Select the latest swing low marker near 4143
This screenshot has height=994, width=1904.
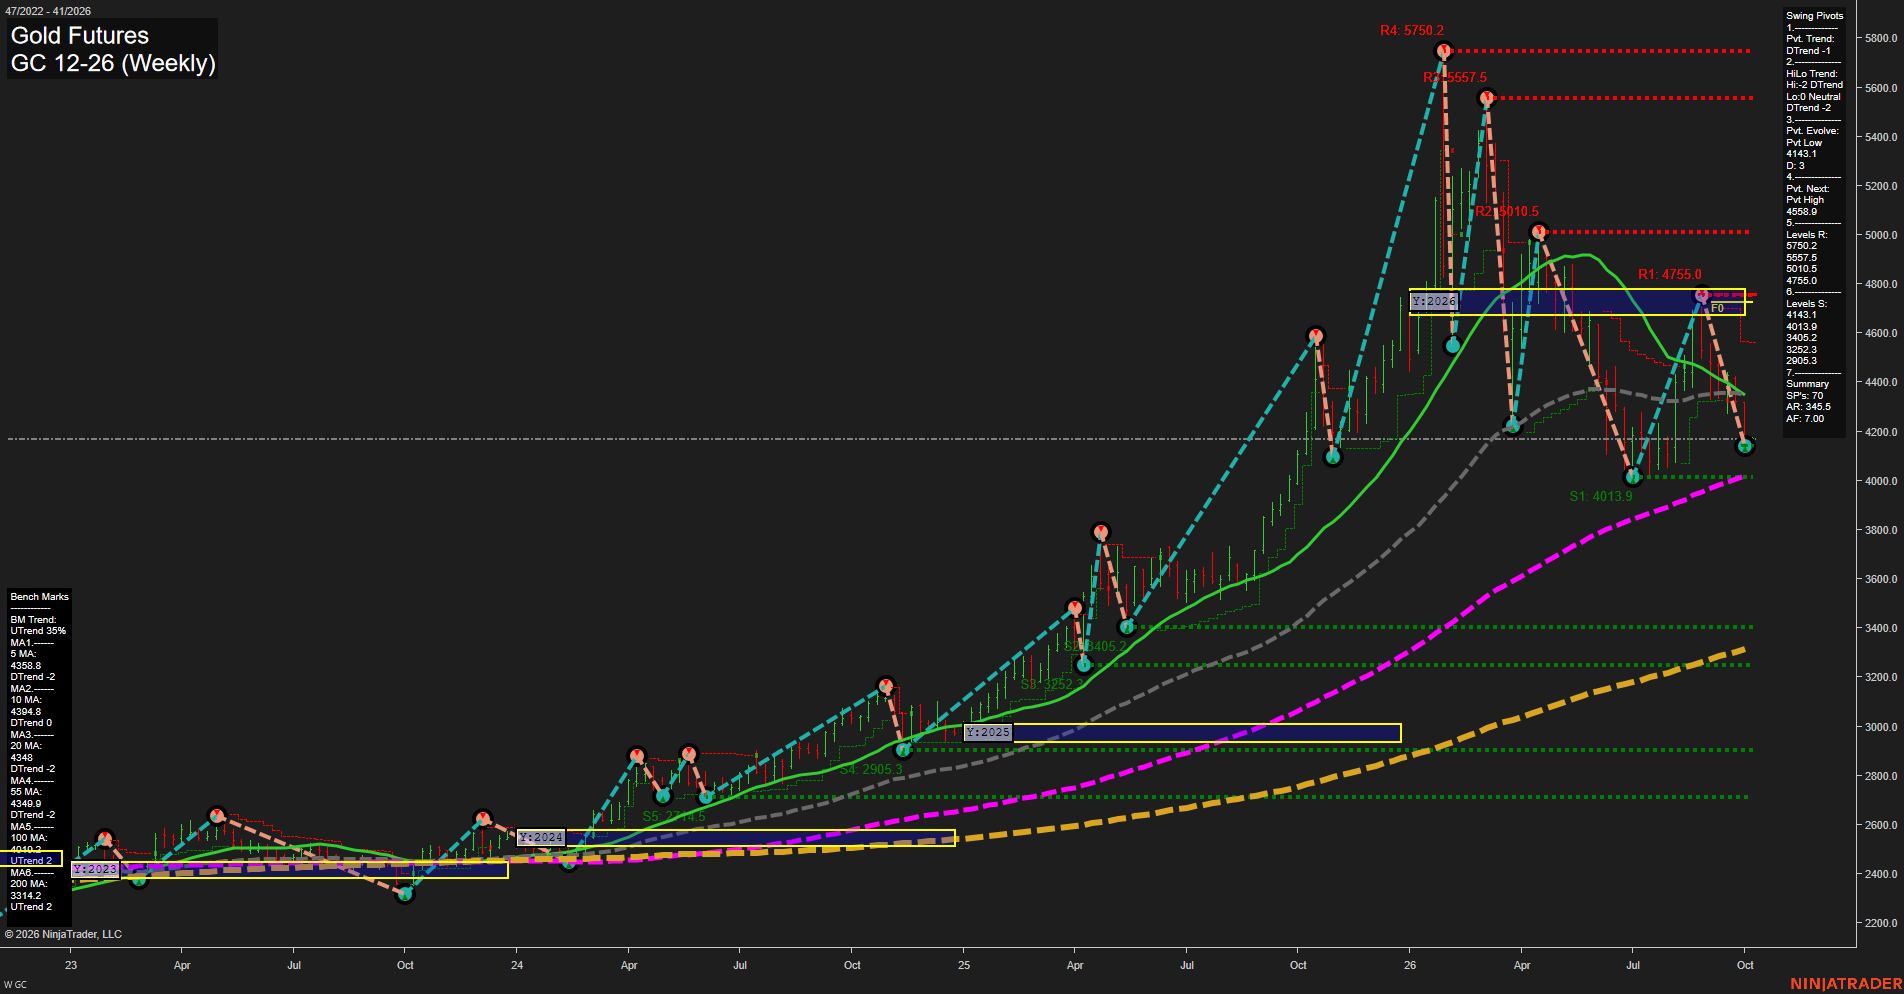click(1745, 446)
